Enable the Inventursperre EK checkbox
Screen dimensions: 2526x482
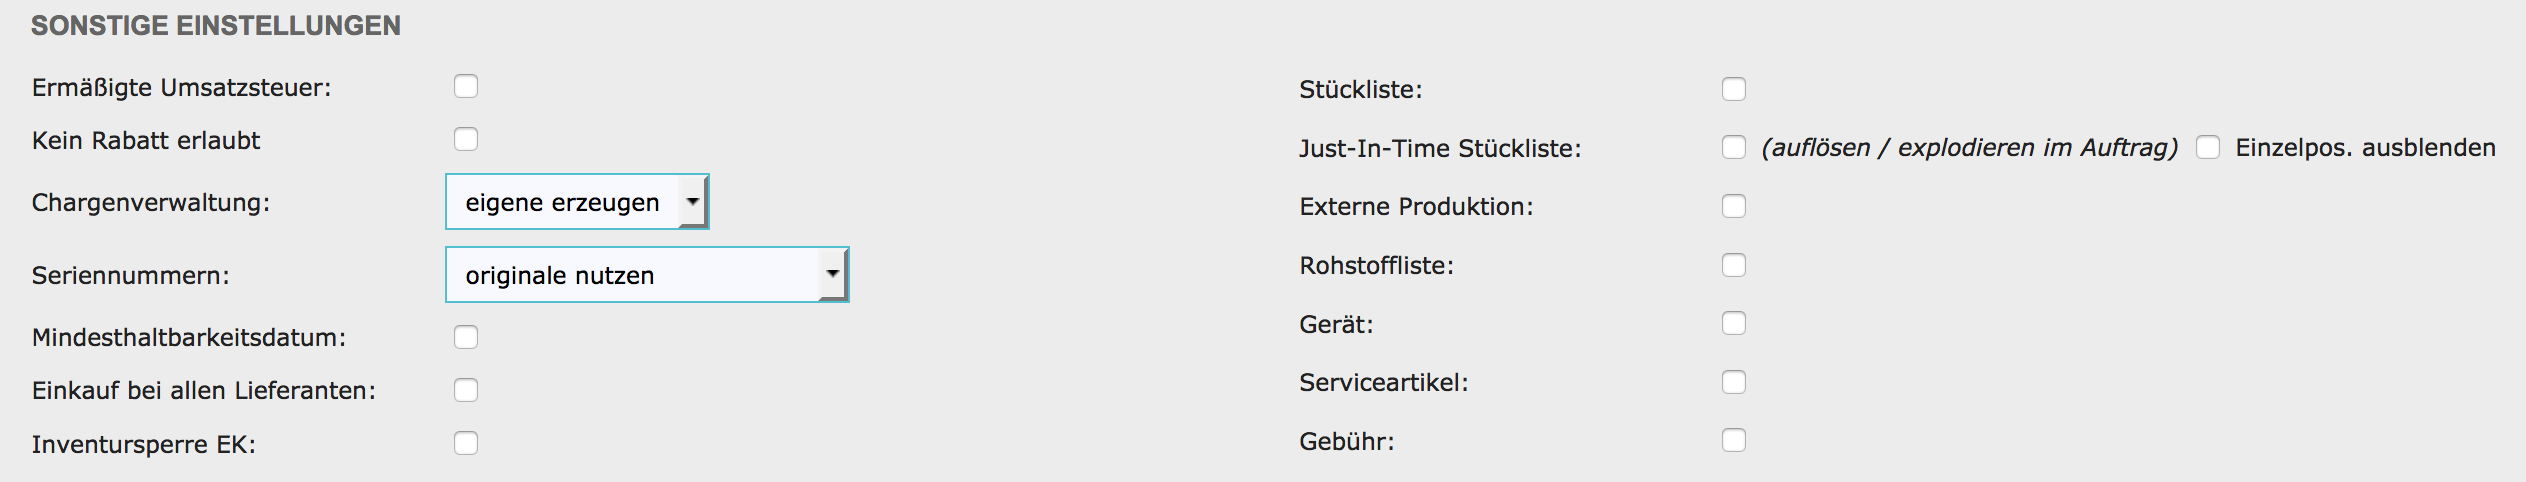coord(466,443)
